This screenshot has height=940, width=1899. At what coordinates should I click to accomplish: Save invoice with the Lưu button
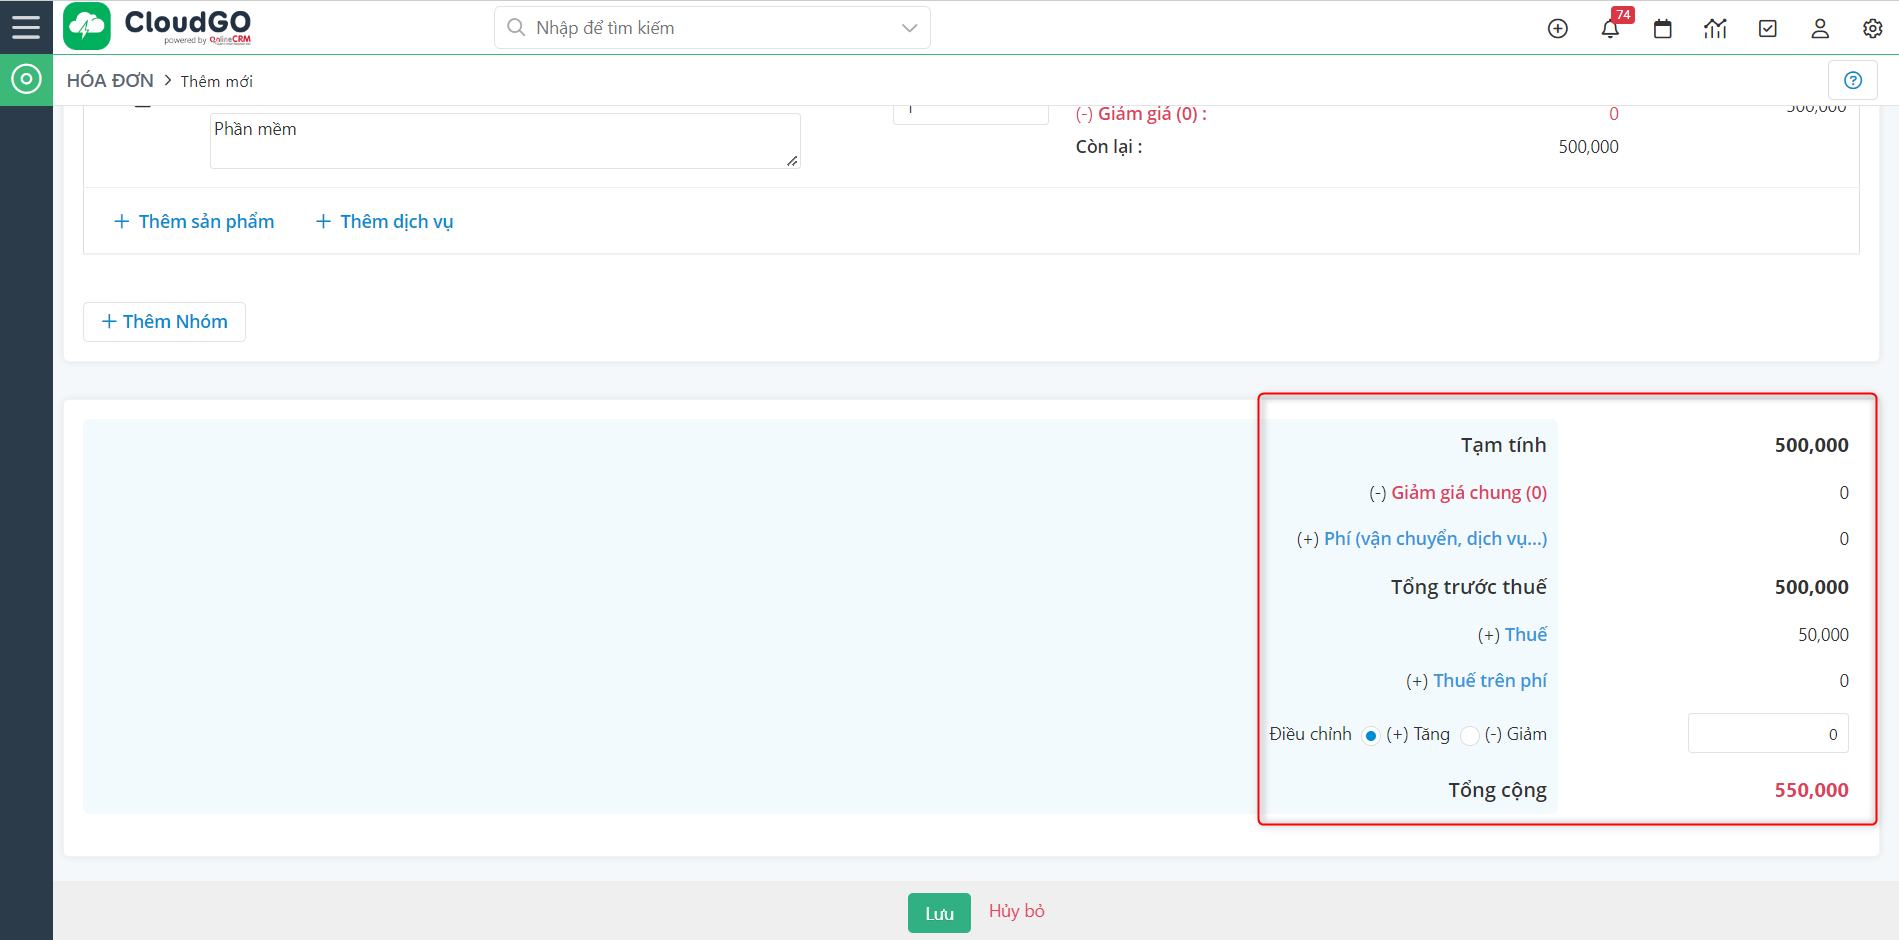point(938,912)
